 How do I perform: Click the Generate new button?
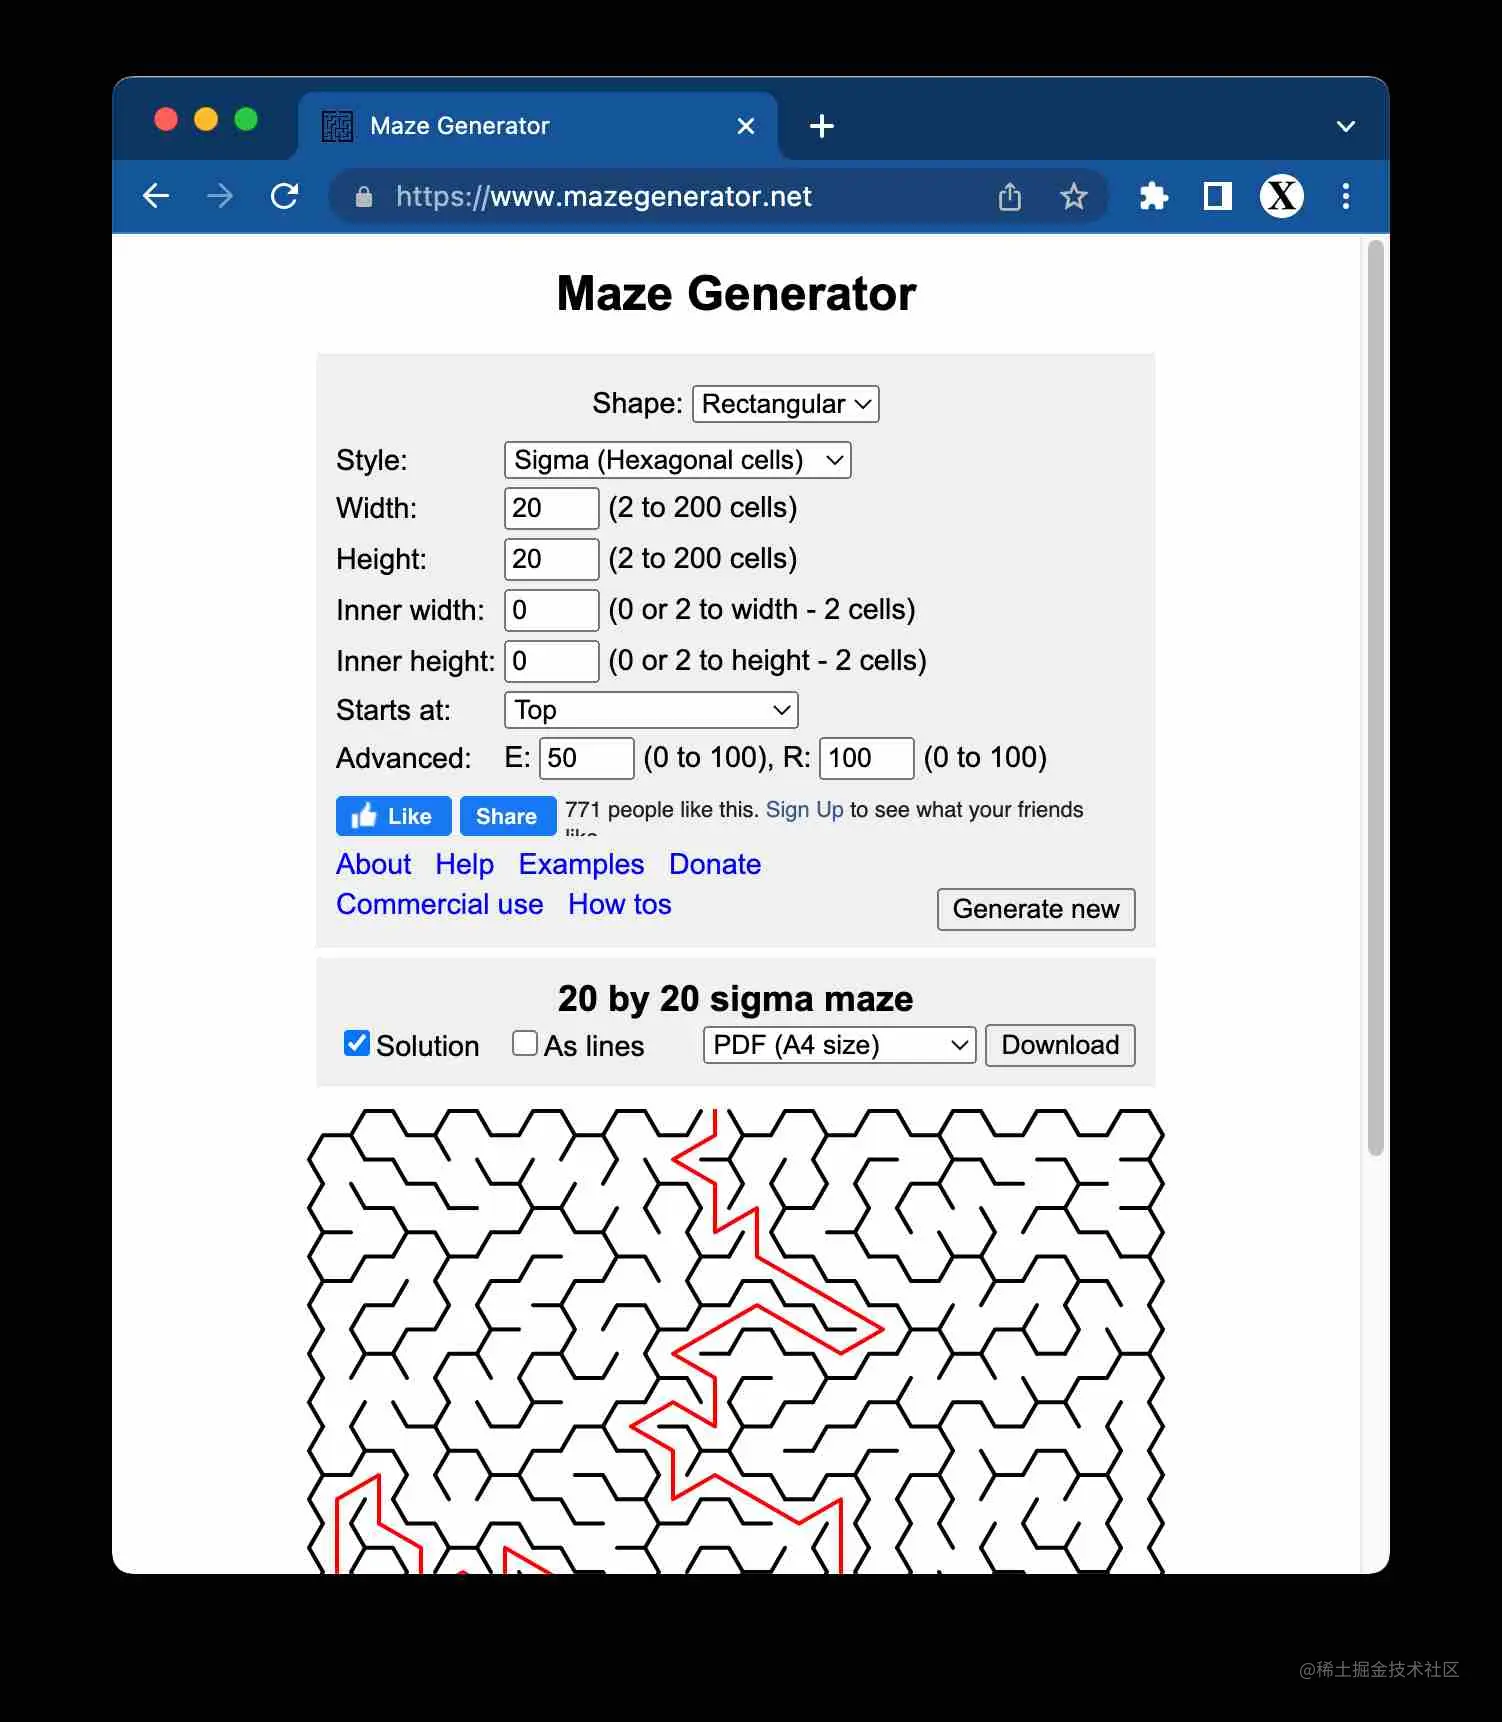pos(1036,909)
